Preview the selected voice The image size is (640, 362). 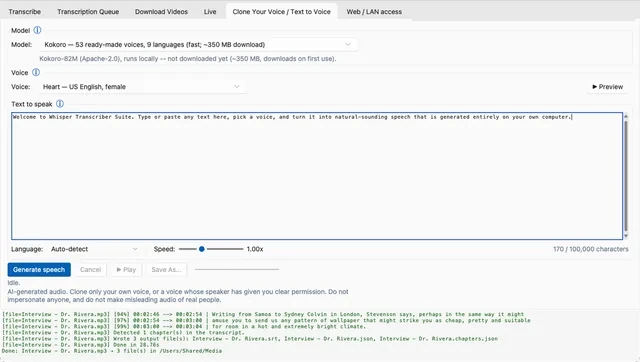(x=607, y=87)
